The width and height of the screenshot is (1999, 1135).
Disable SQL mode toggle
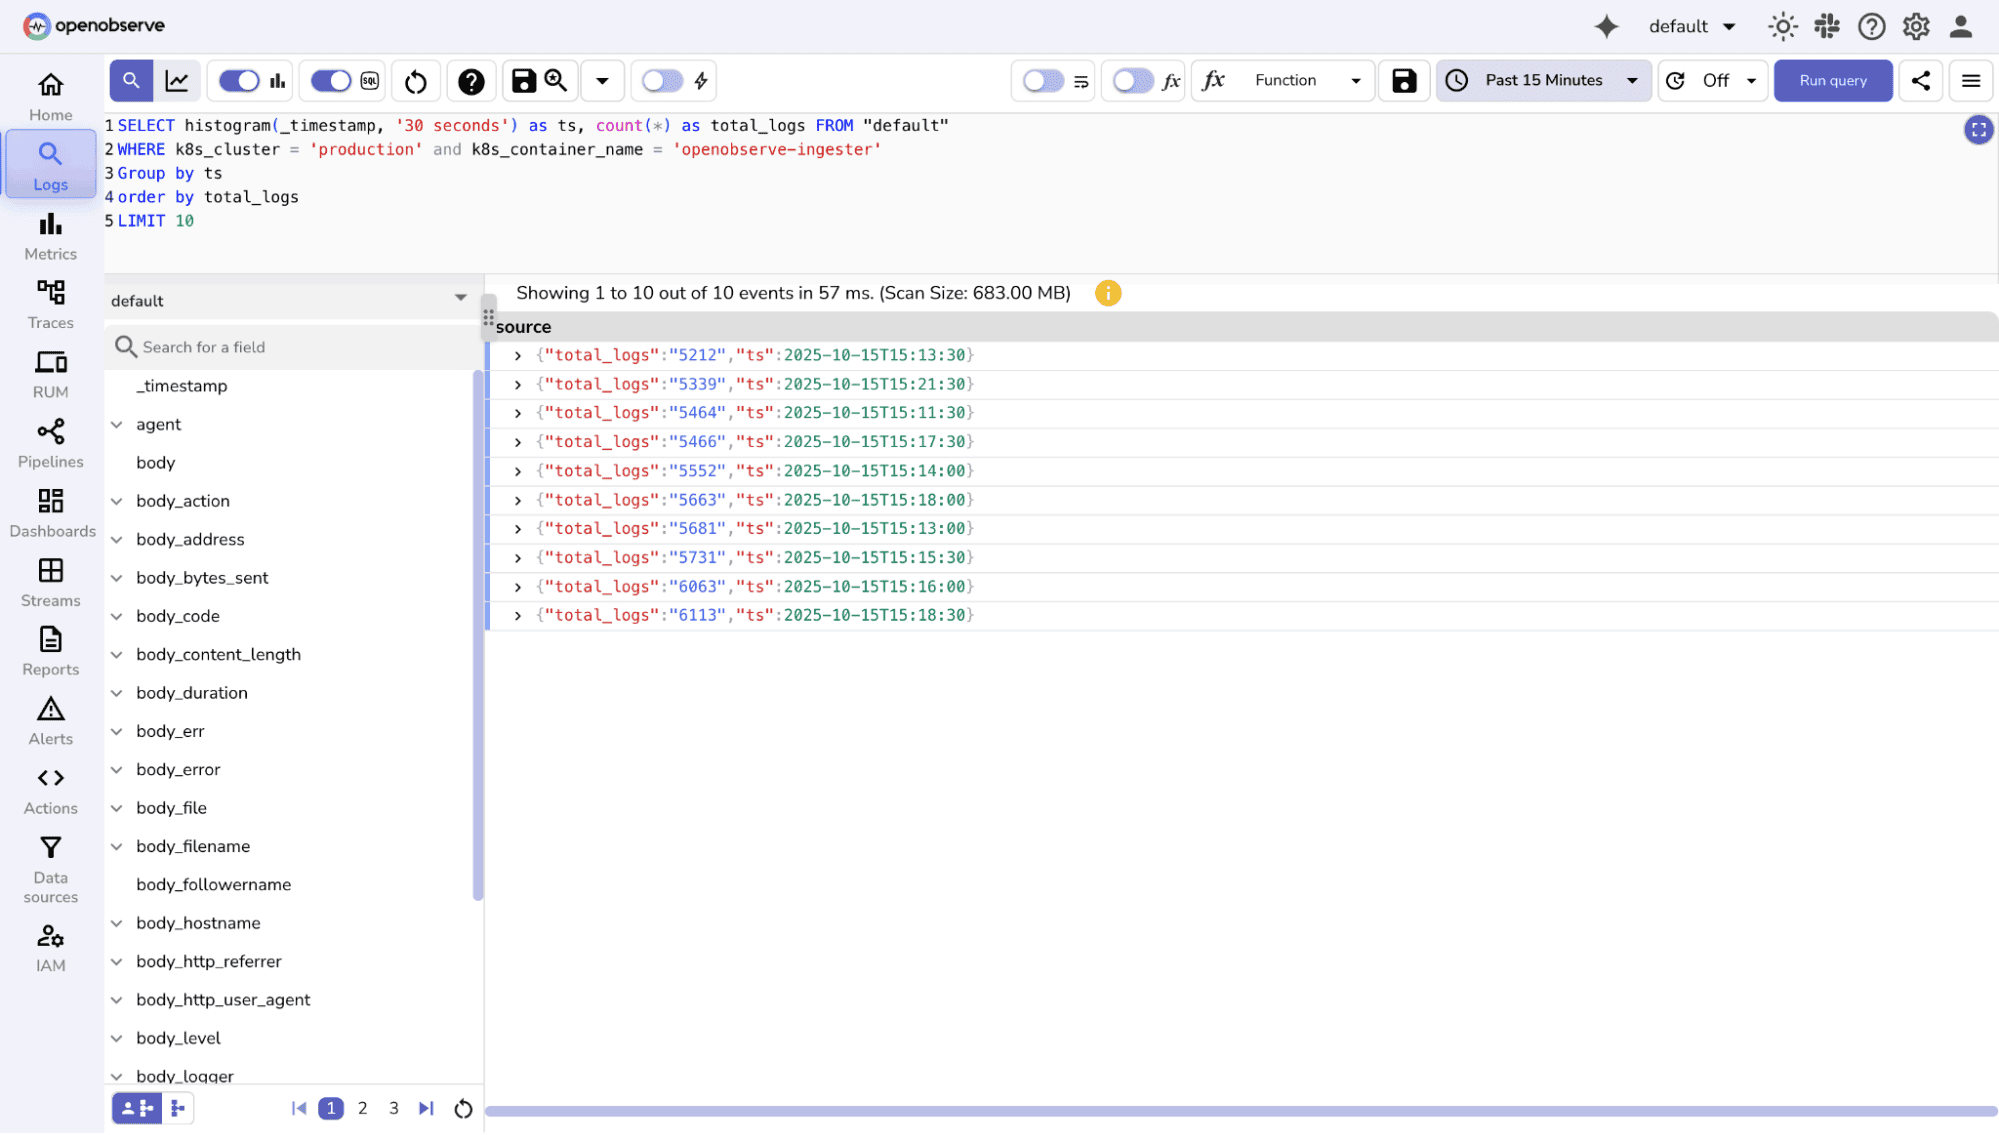[330, 80]
